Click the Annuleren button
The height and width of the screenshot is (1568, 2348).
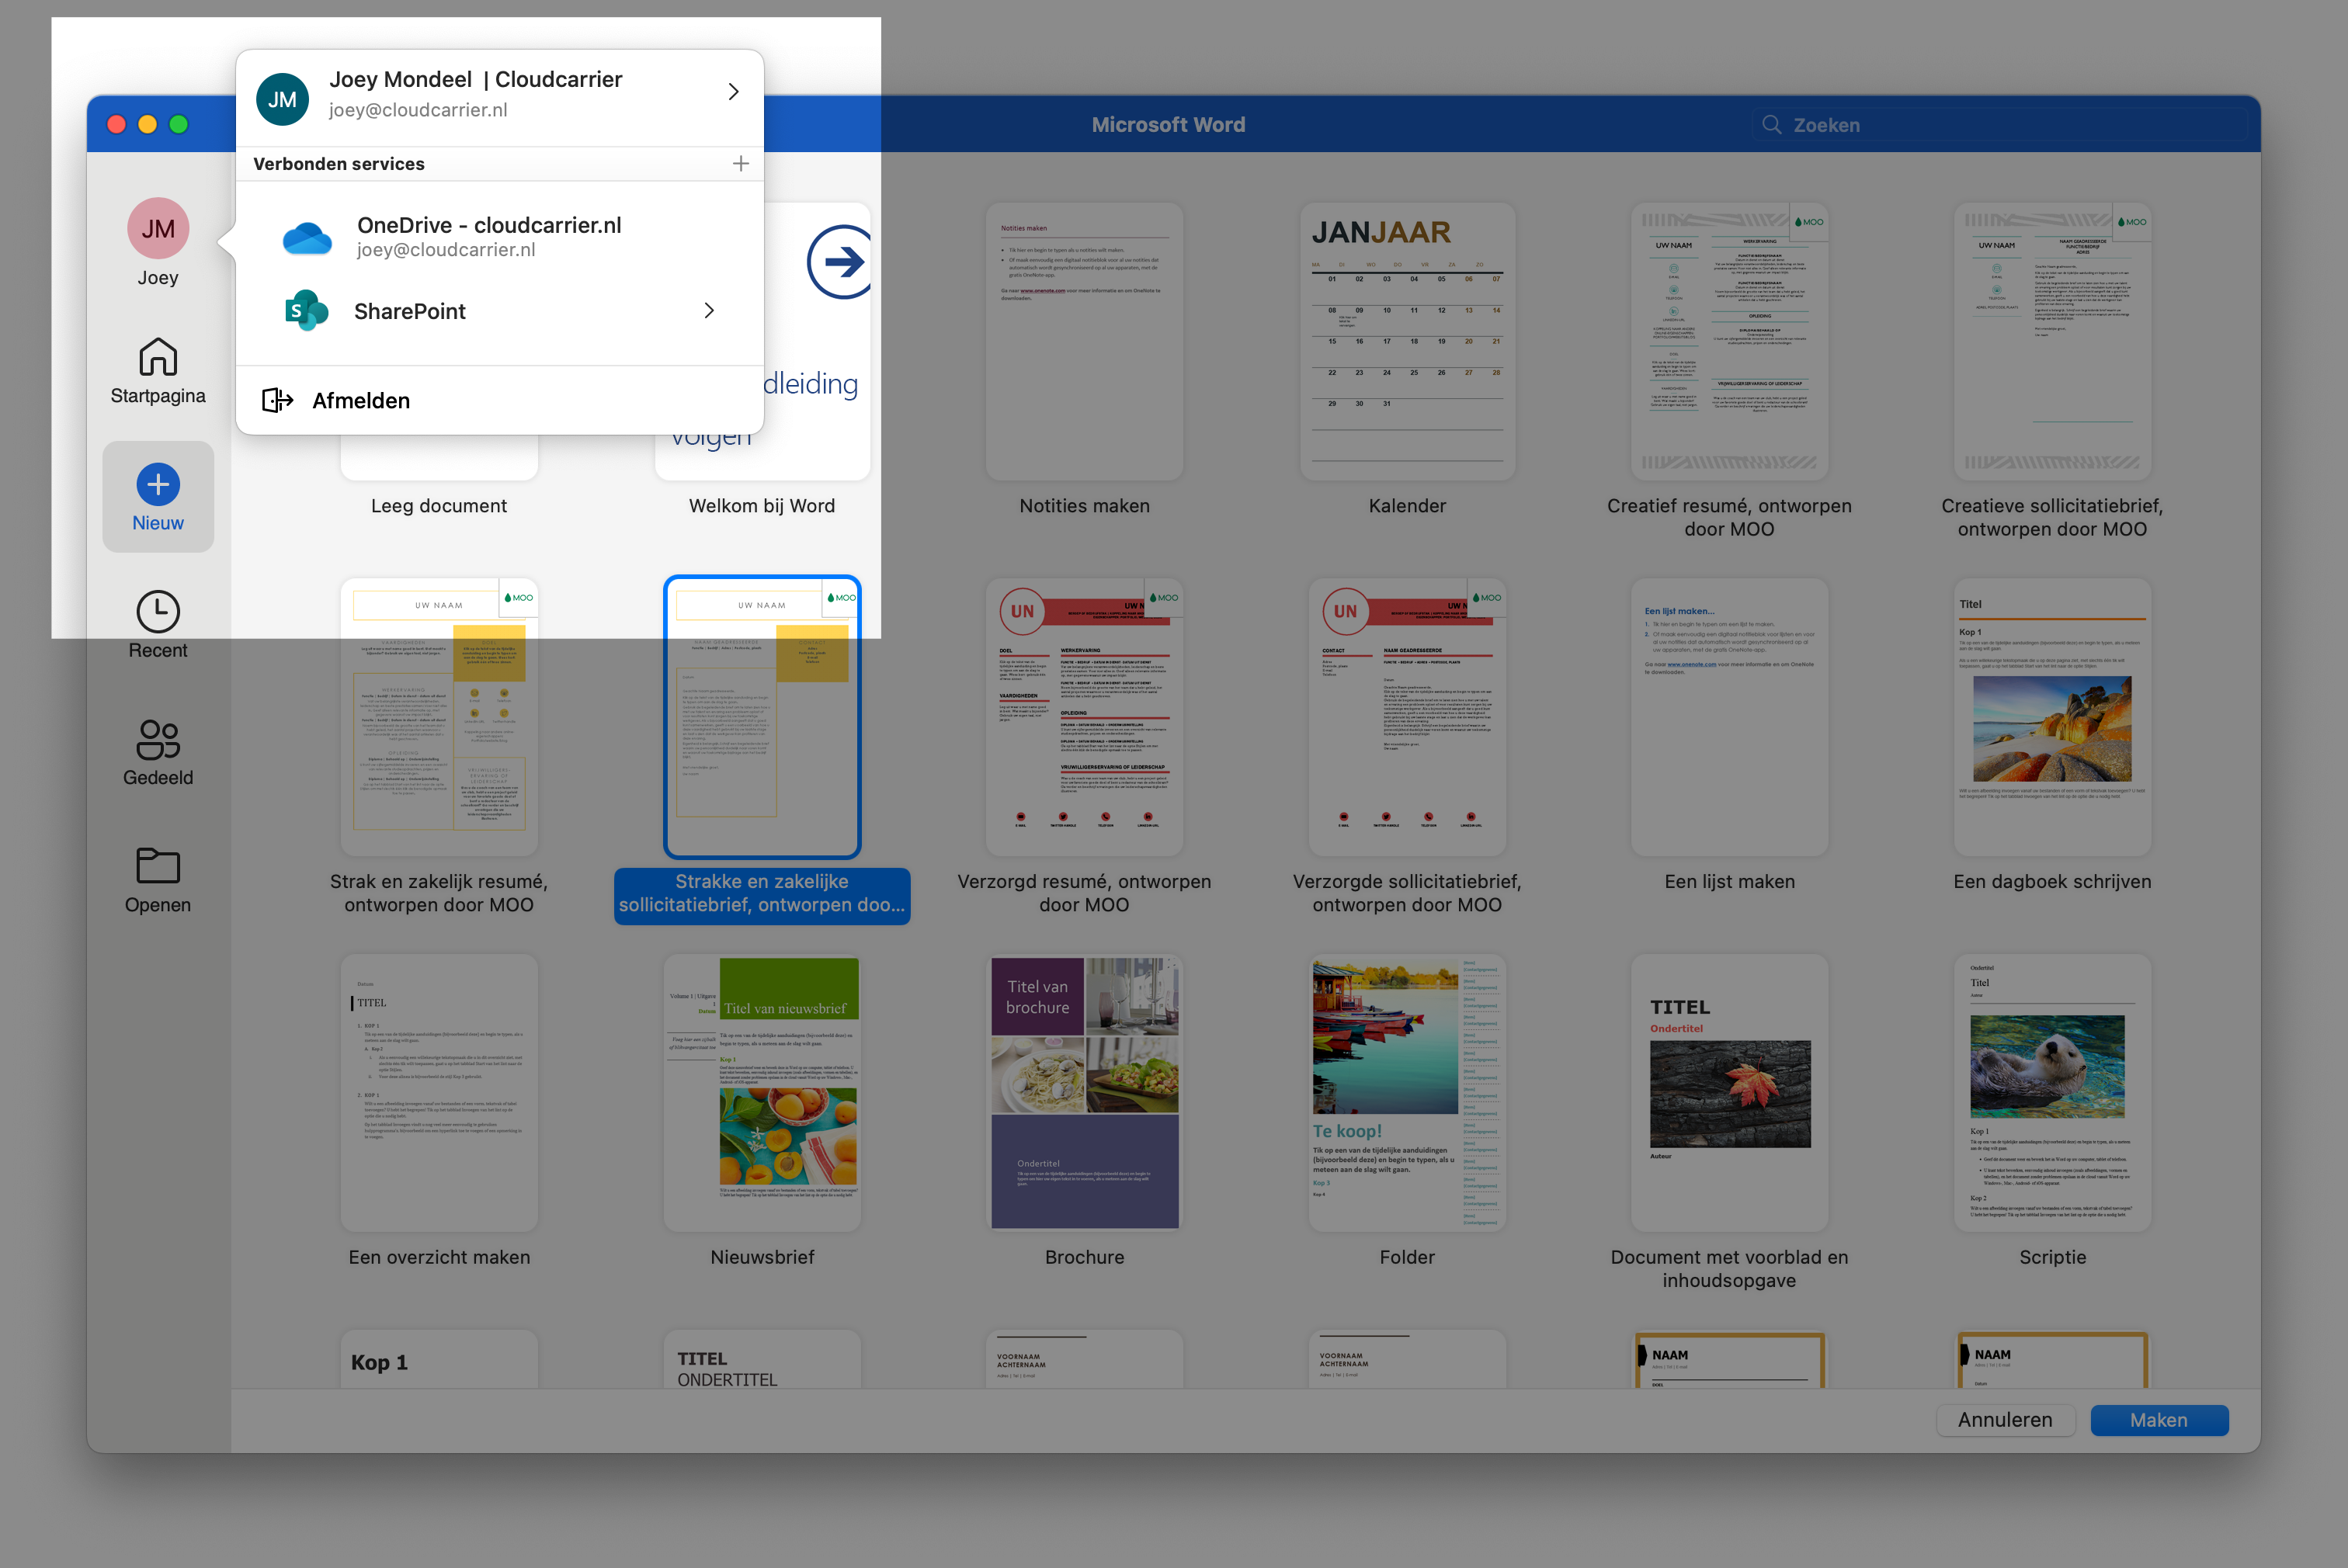click(2005, 1420)
